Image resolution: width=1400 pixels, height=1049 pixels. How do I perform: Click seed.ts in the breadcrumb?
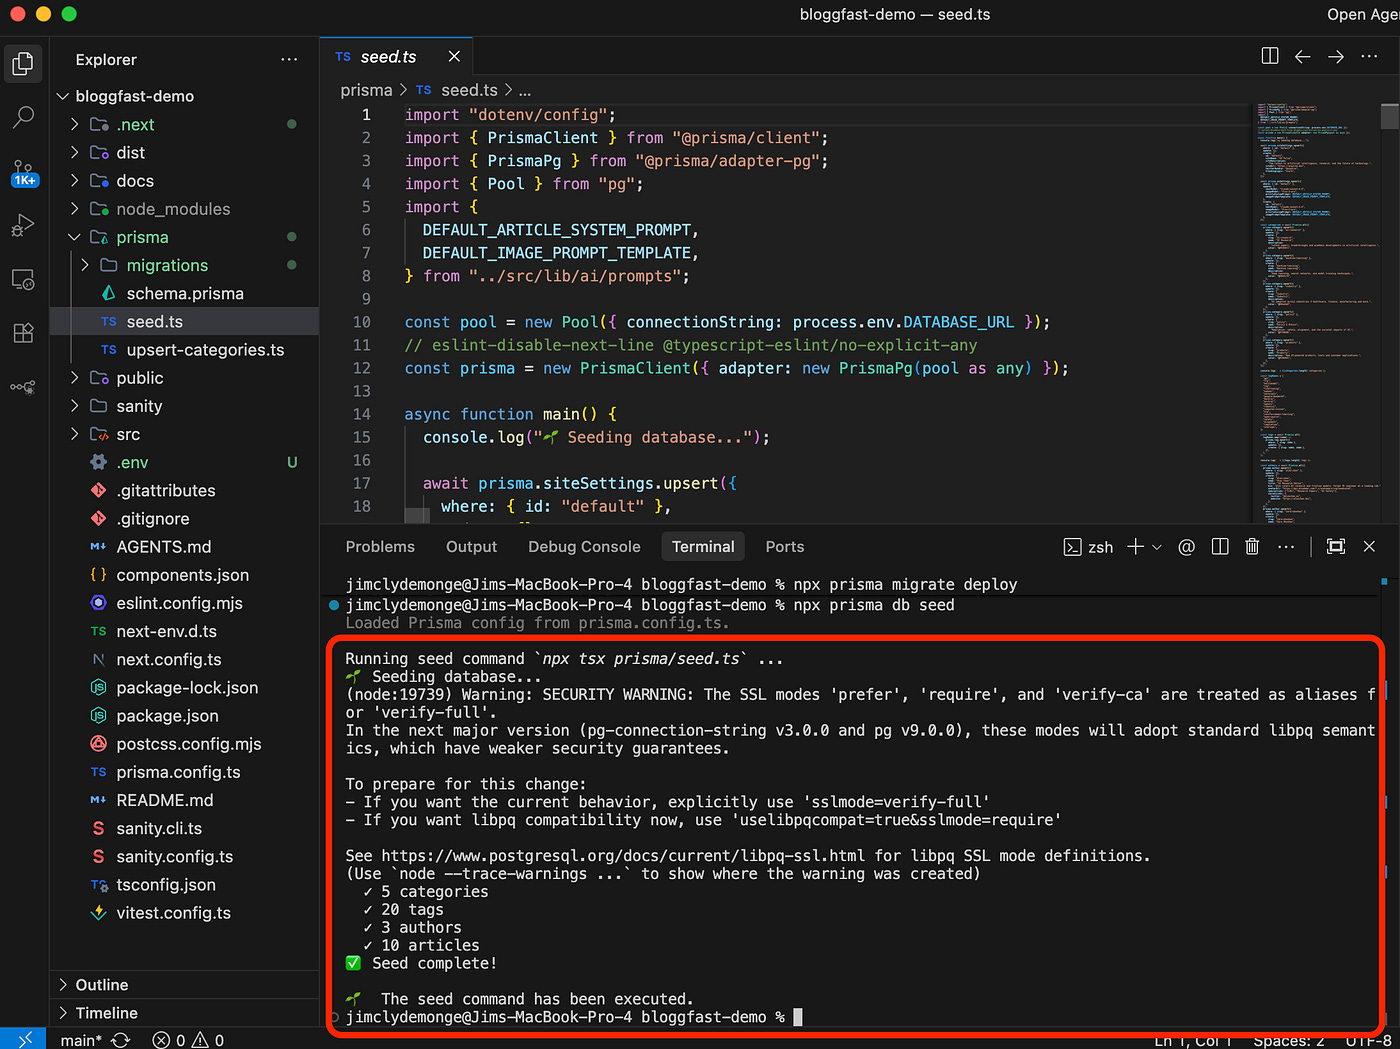(x=469, y=90)
